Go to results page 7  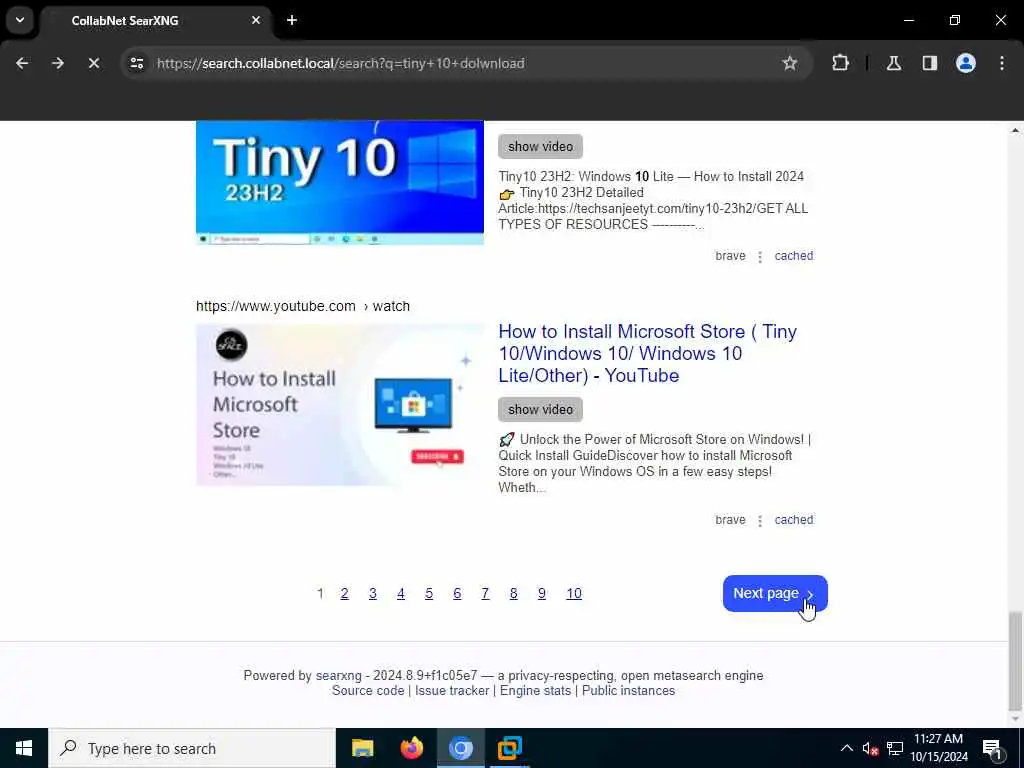pyautogui.click(x=485, y=594)
